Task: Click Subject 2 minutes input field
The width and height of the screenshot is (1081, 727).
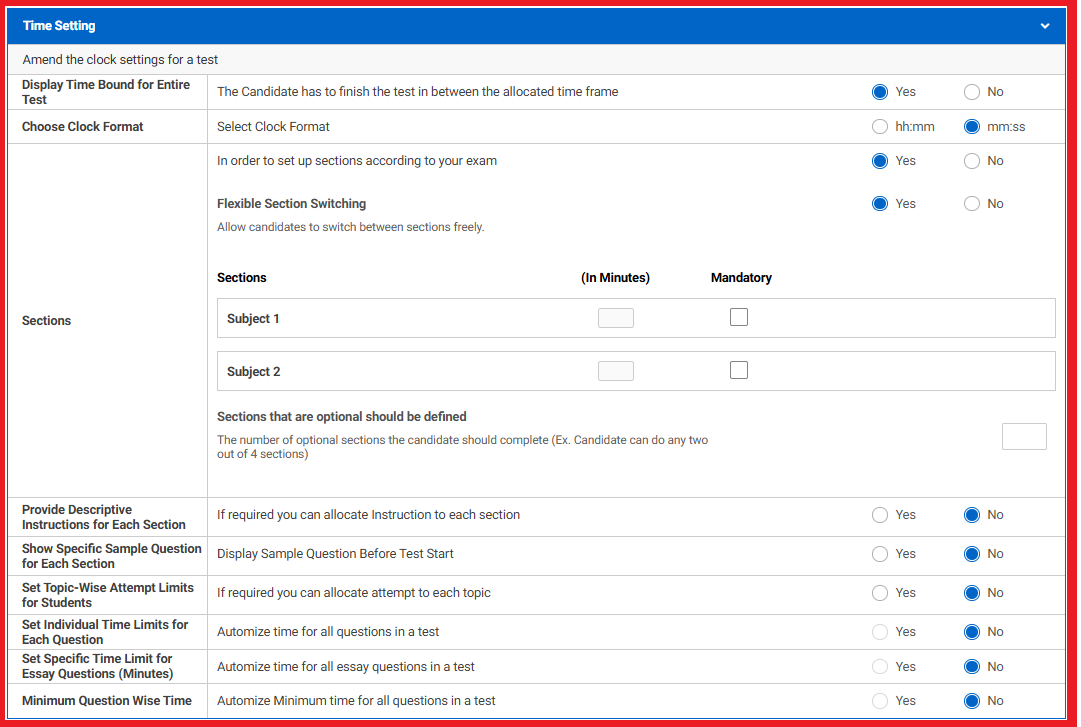Action: tap(616, 371)
